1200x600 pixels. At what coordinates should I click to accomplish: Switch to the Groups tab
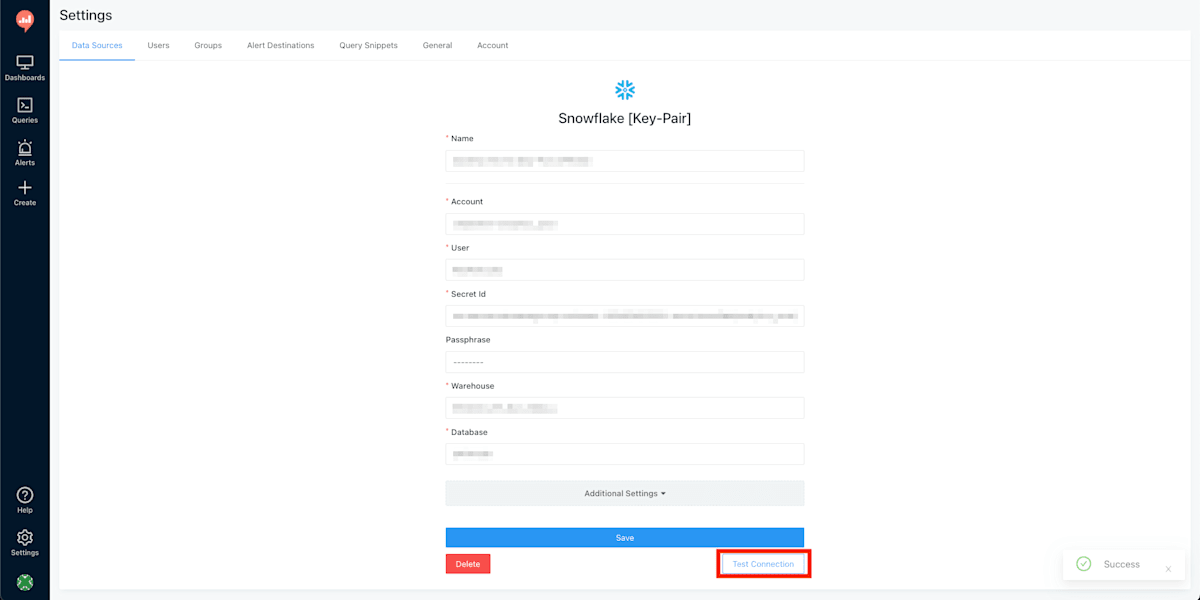[x=208, y=45]
